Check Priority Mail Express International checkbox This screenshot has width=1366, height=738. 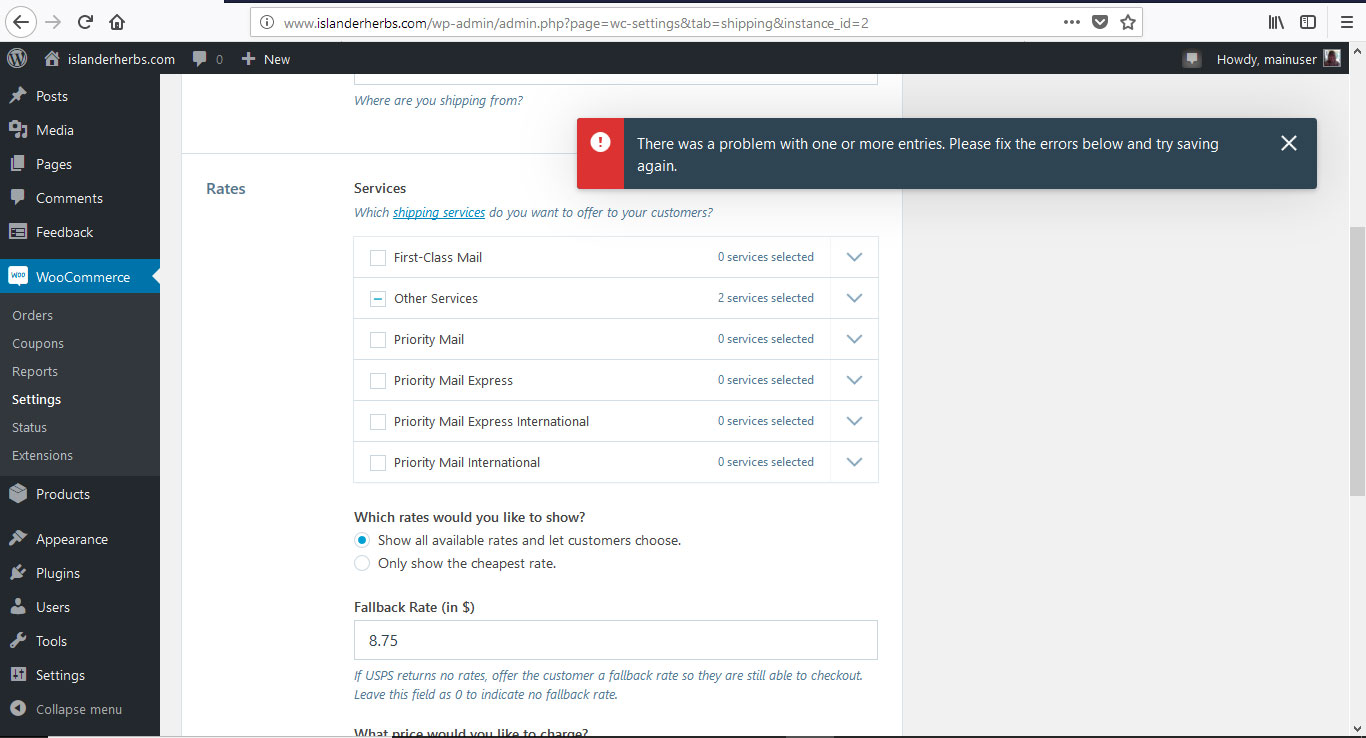(378, 422)
